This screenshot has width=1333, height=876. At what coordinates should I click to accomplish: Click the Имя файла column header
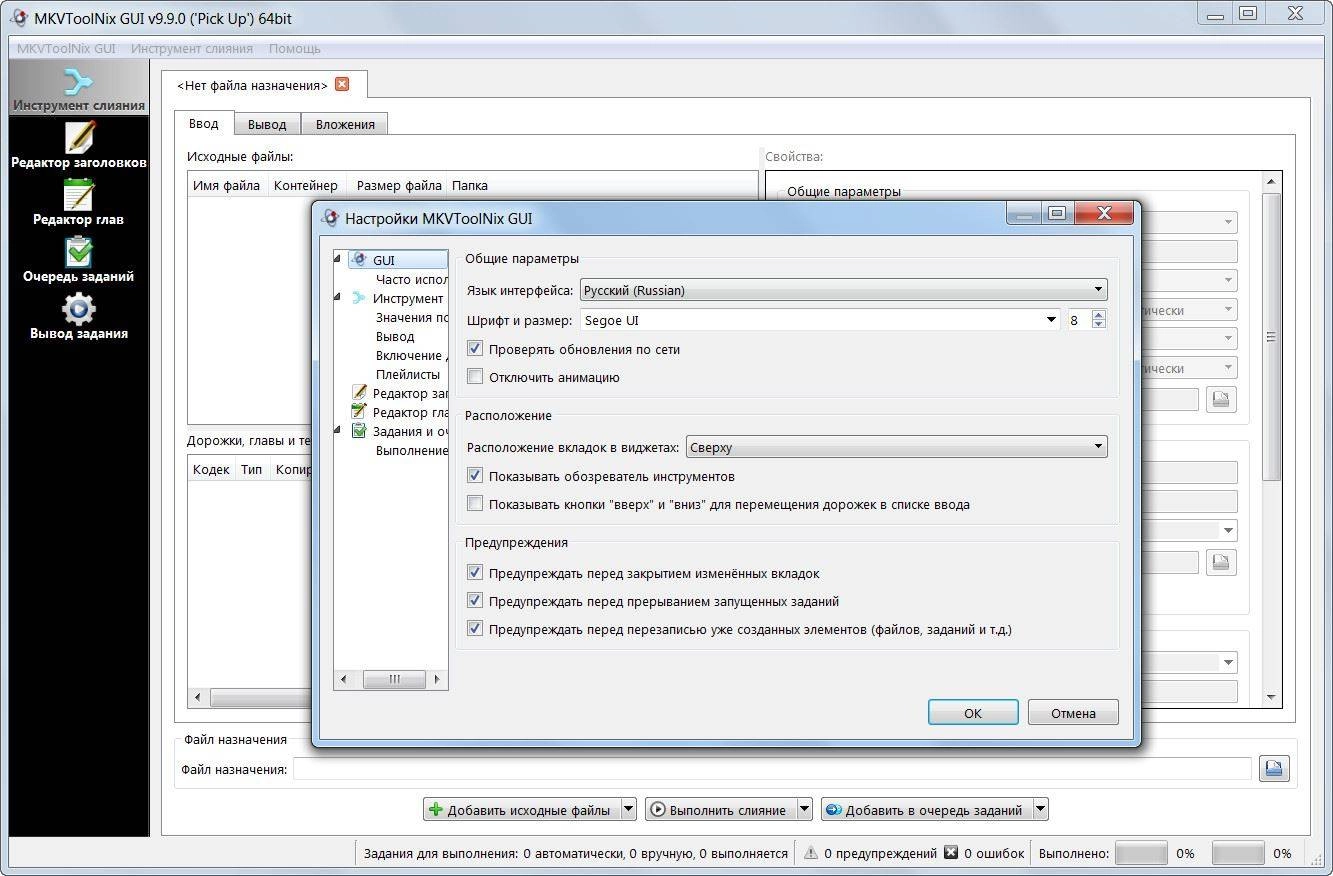(x=227, y=185)
